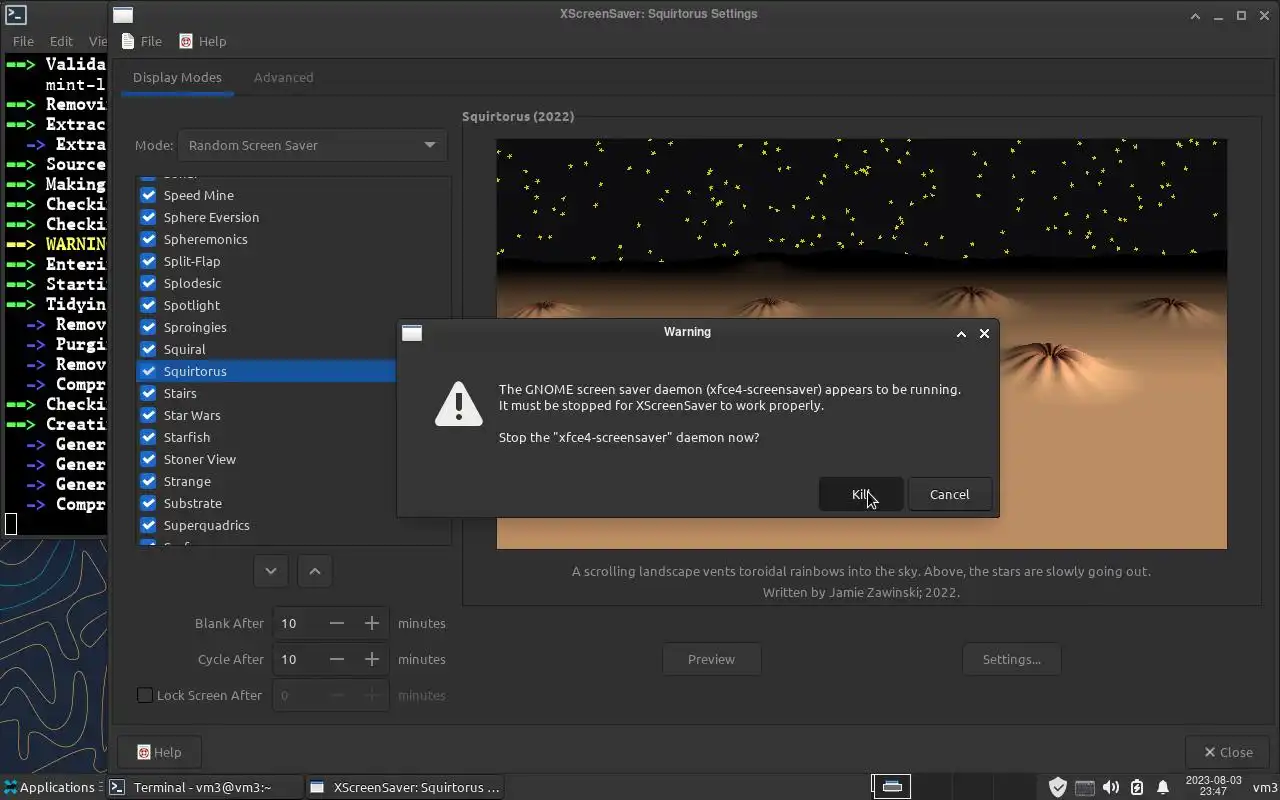This screenshot has width=1280, height=800.
Task: Click the warning triangle icon in dialog
Action: (459, 404)
